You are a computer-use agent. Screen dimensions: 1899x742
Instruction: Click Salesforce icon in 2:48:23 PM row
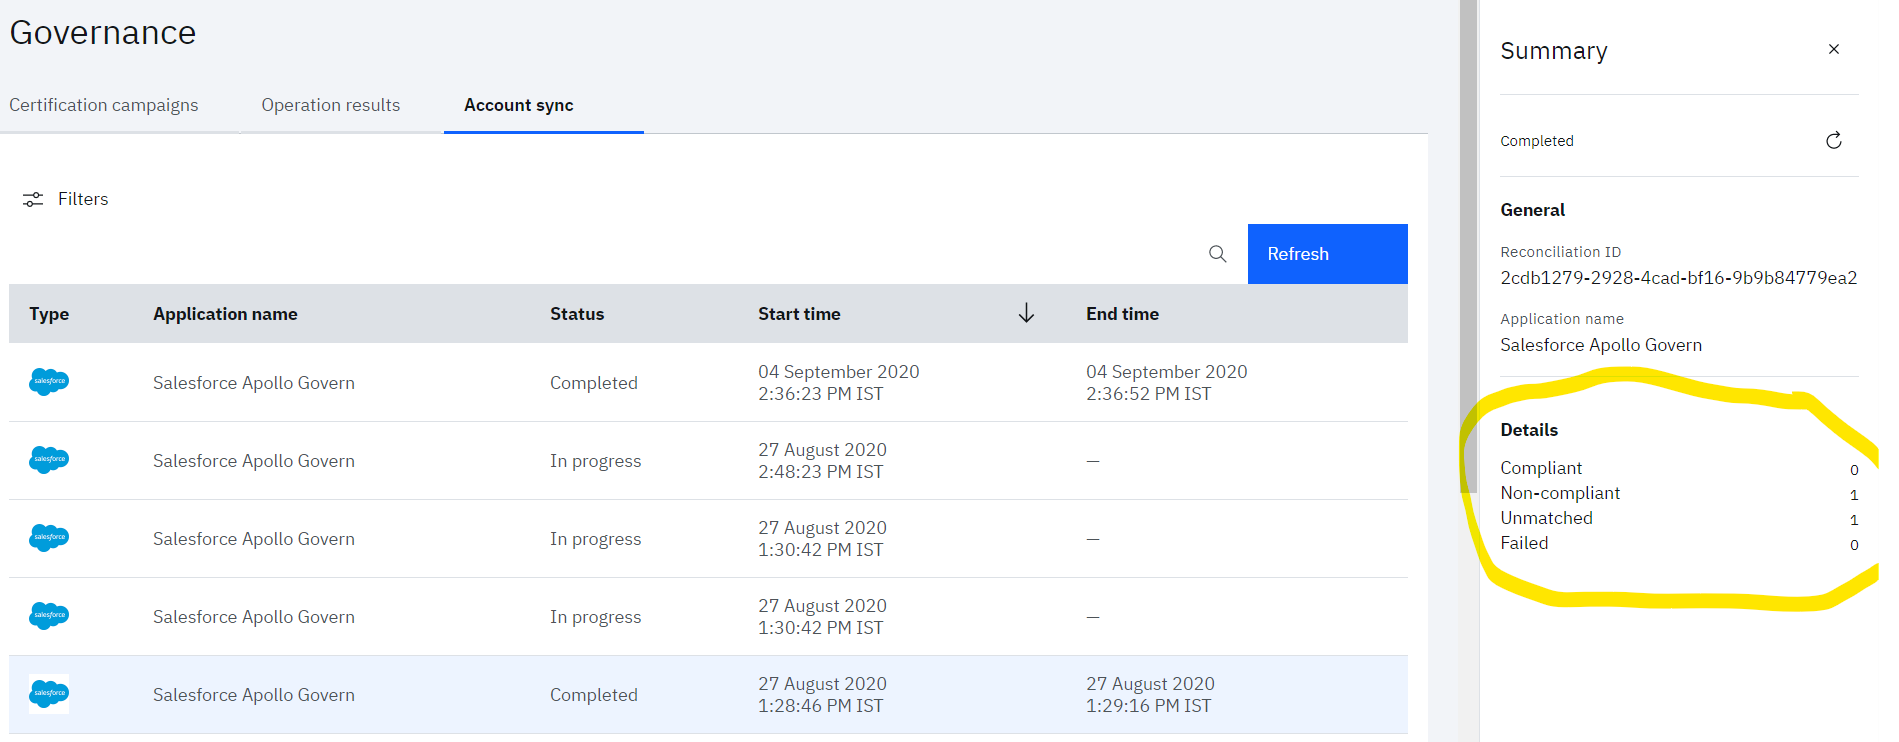(x=49, y=460)
